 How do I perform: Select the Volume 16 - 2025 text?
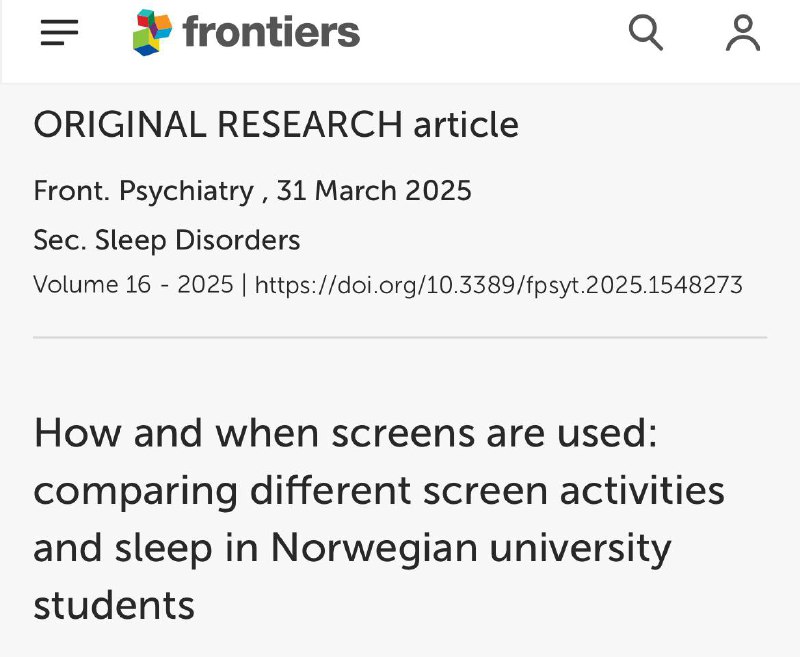click(x=133, y=284)
